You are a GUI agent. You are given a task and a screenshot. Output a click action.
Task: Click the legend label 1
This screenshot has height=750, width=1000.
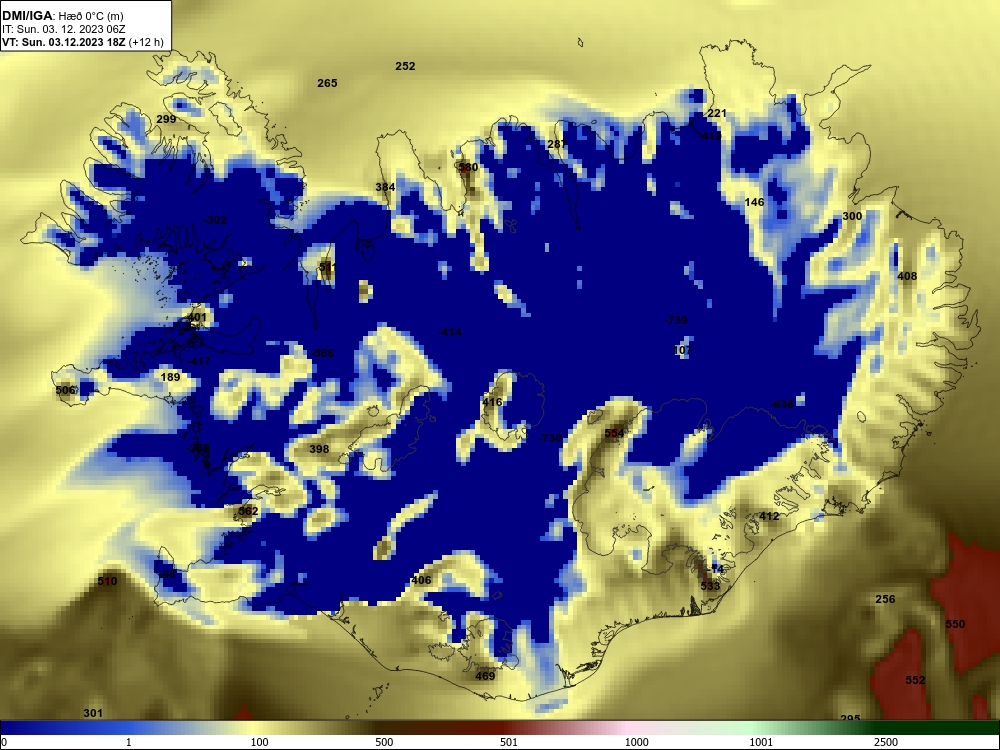pos(129,742)
